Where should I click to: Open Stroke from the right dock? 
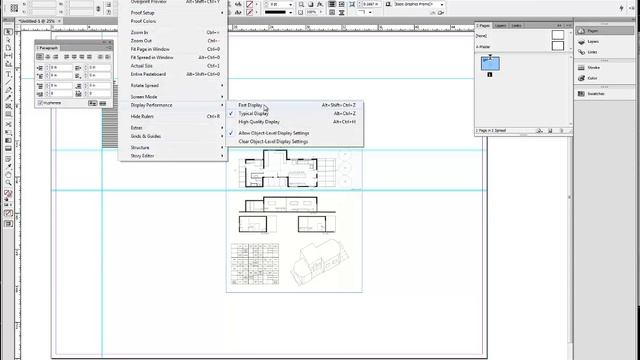click(x=605, y=67)
